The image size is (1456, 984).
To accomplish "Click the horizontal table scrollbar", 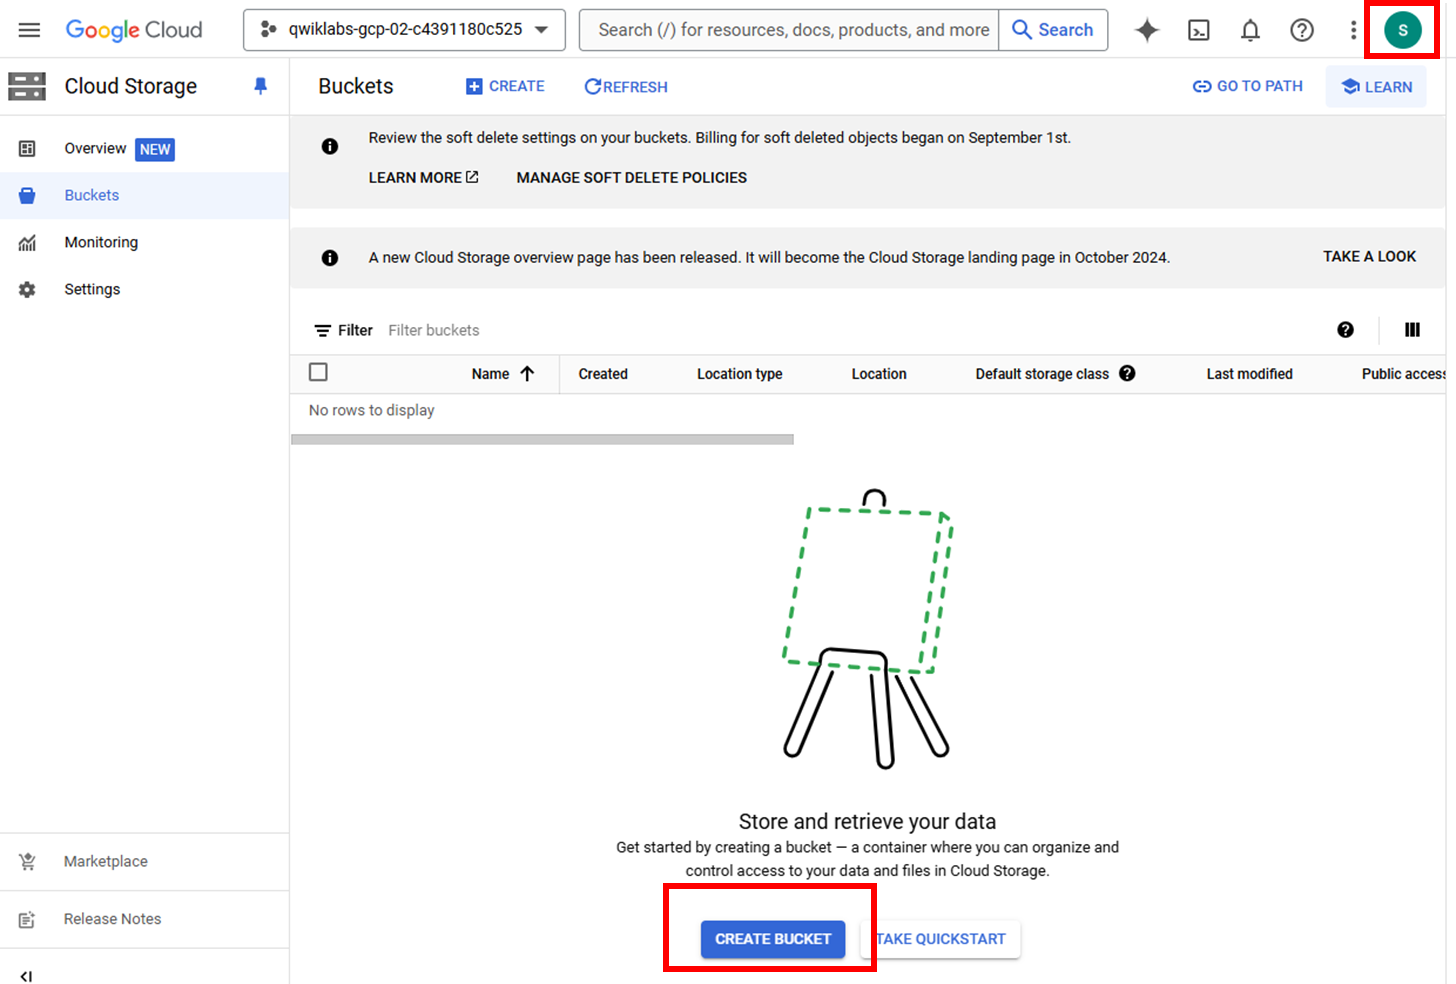I will 542,439.
